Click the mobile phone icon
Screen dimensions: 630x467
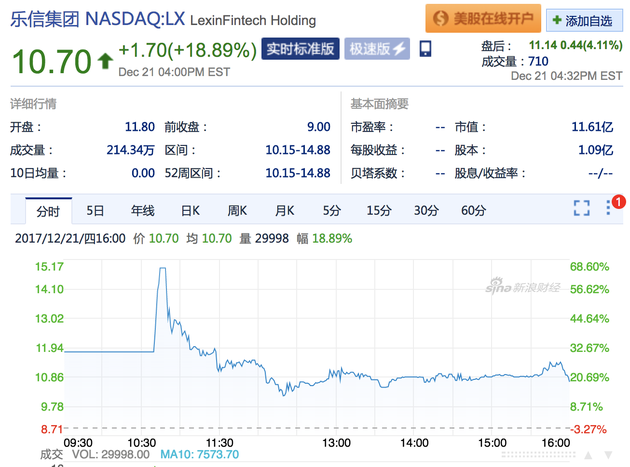click(425, 49)
